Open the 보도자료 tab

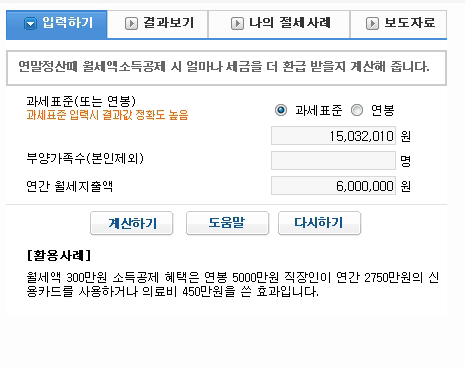[399, 24]
